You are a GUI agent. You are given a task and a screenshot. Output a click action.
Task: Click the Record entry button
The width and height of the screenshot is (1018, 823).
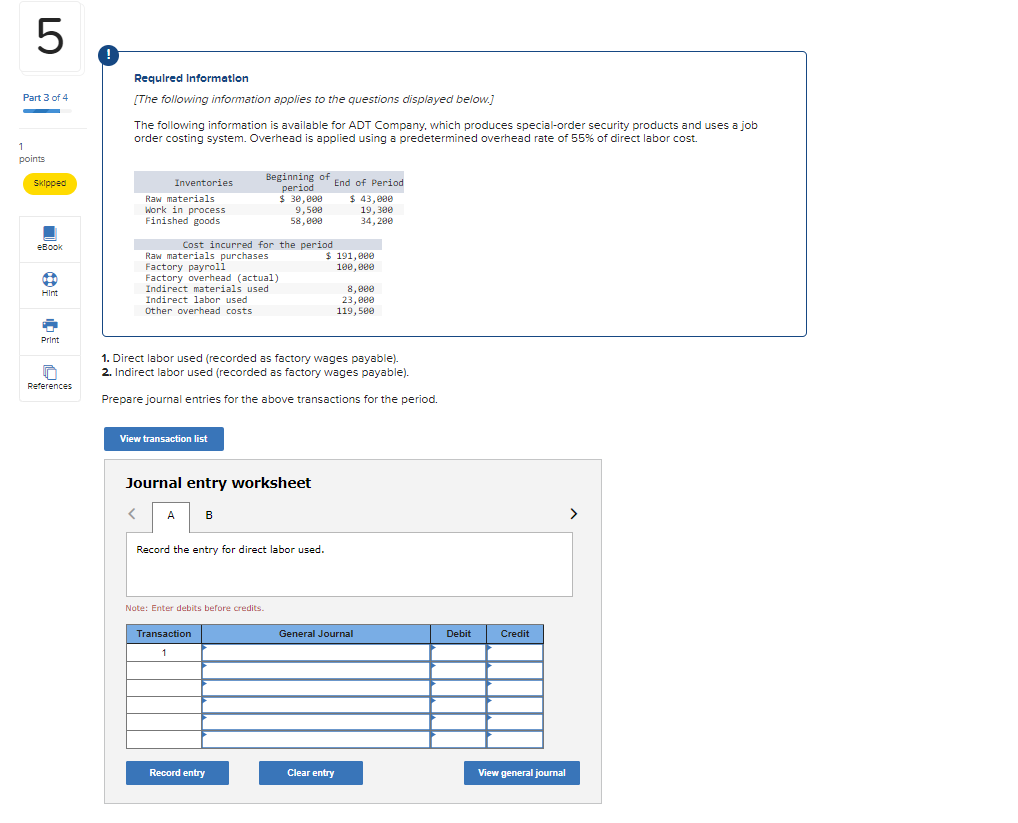[177, 773]
